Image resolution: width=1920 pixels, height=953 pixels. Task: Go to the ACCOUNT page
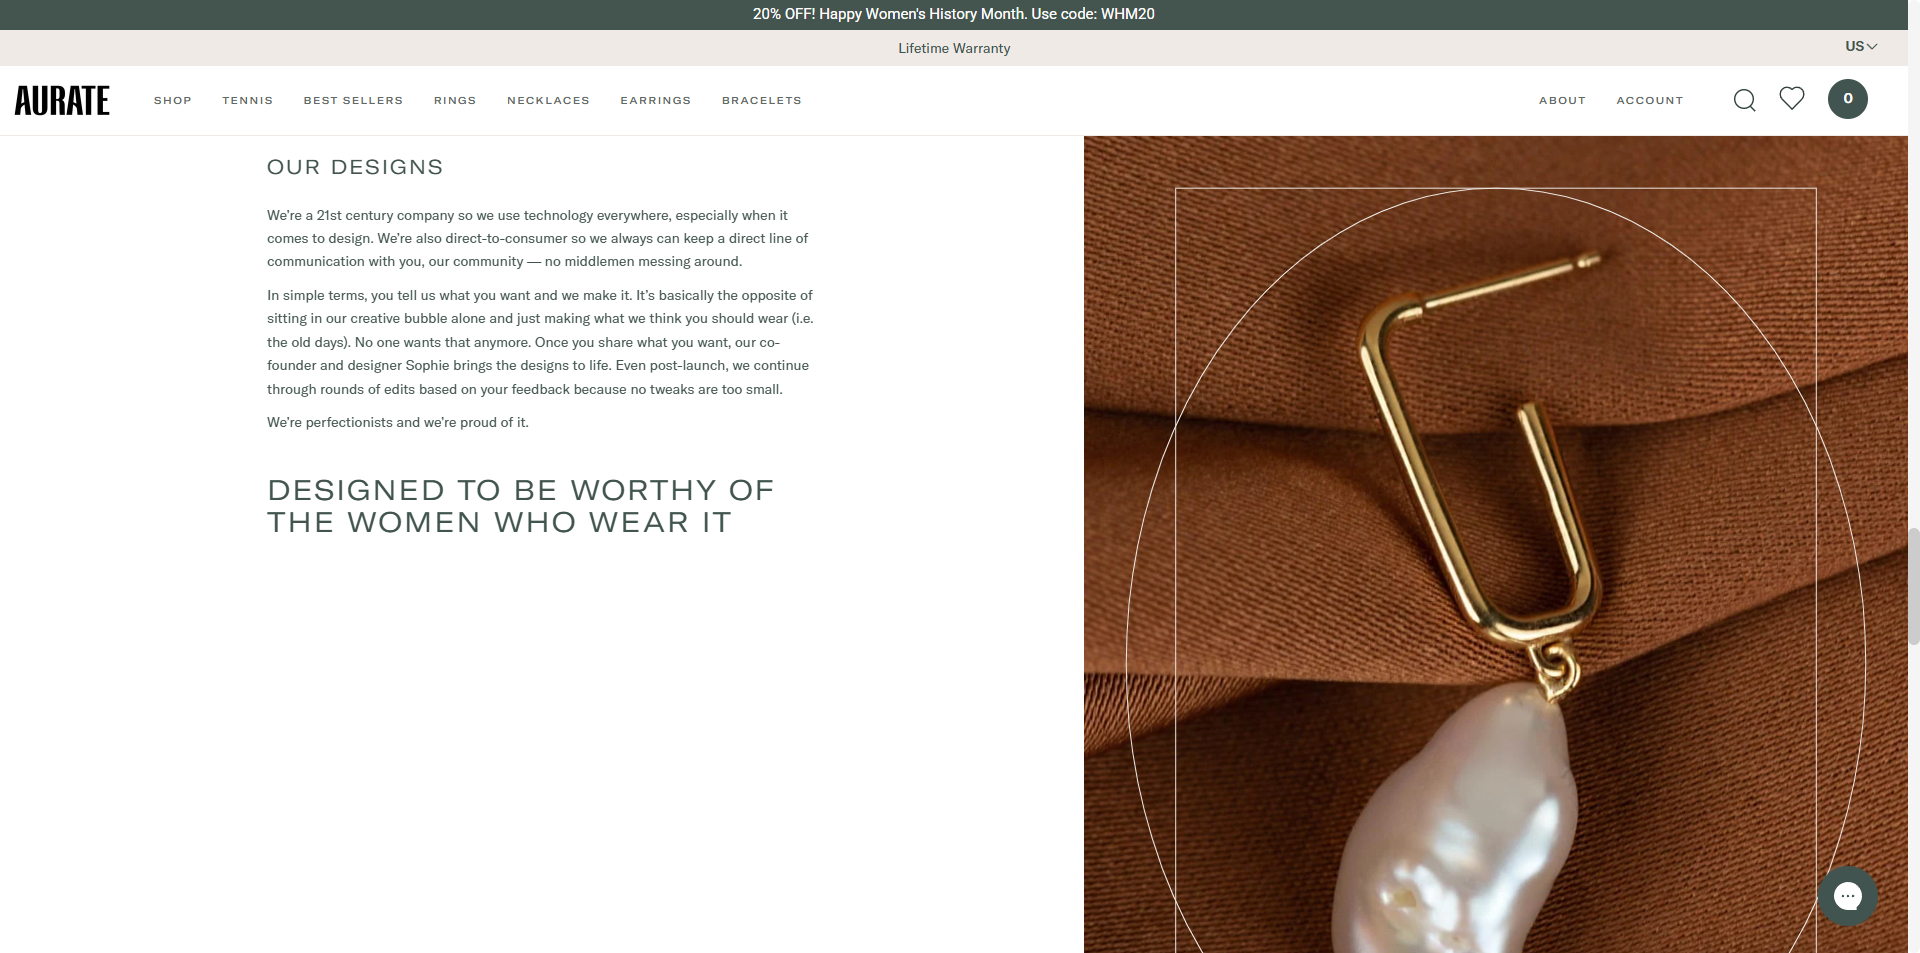1650,100
